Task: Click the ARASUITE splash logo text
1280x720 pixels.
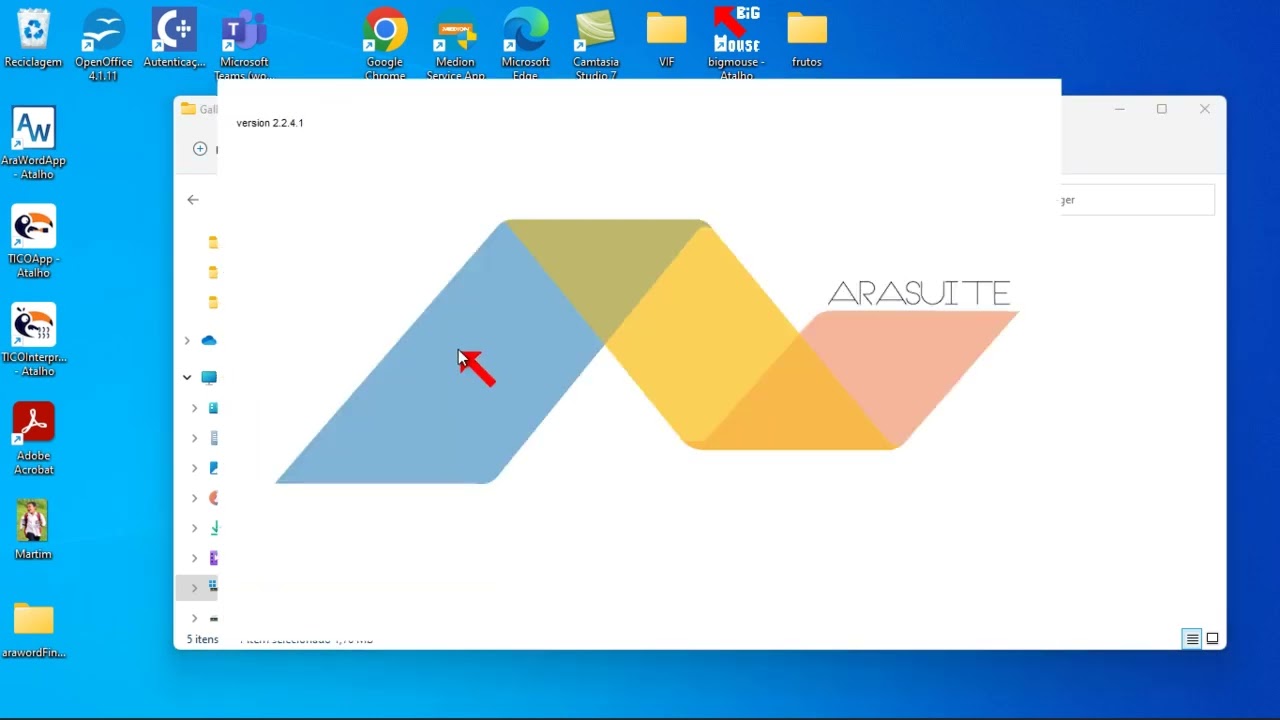Action: (x=919, y=293)
